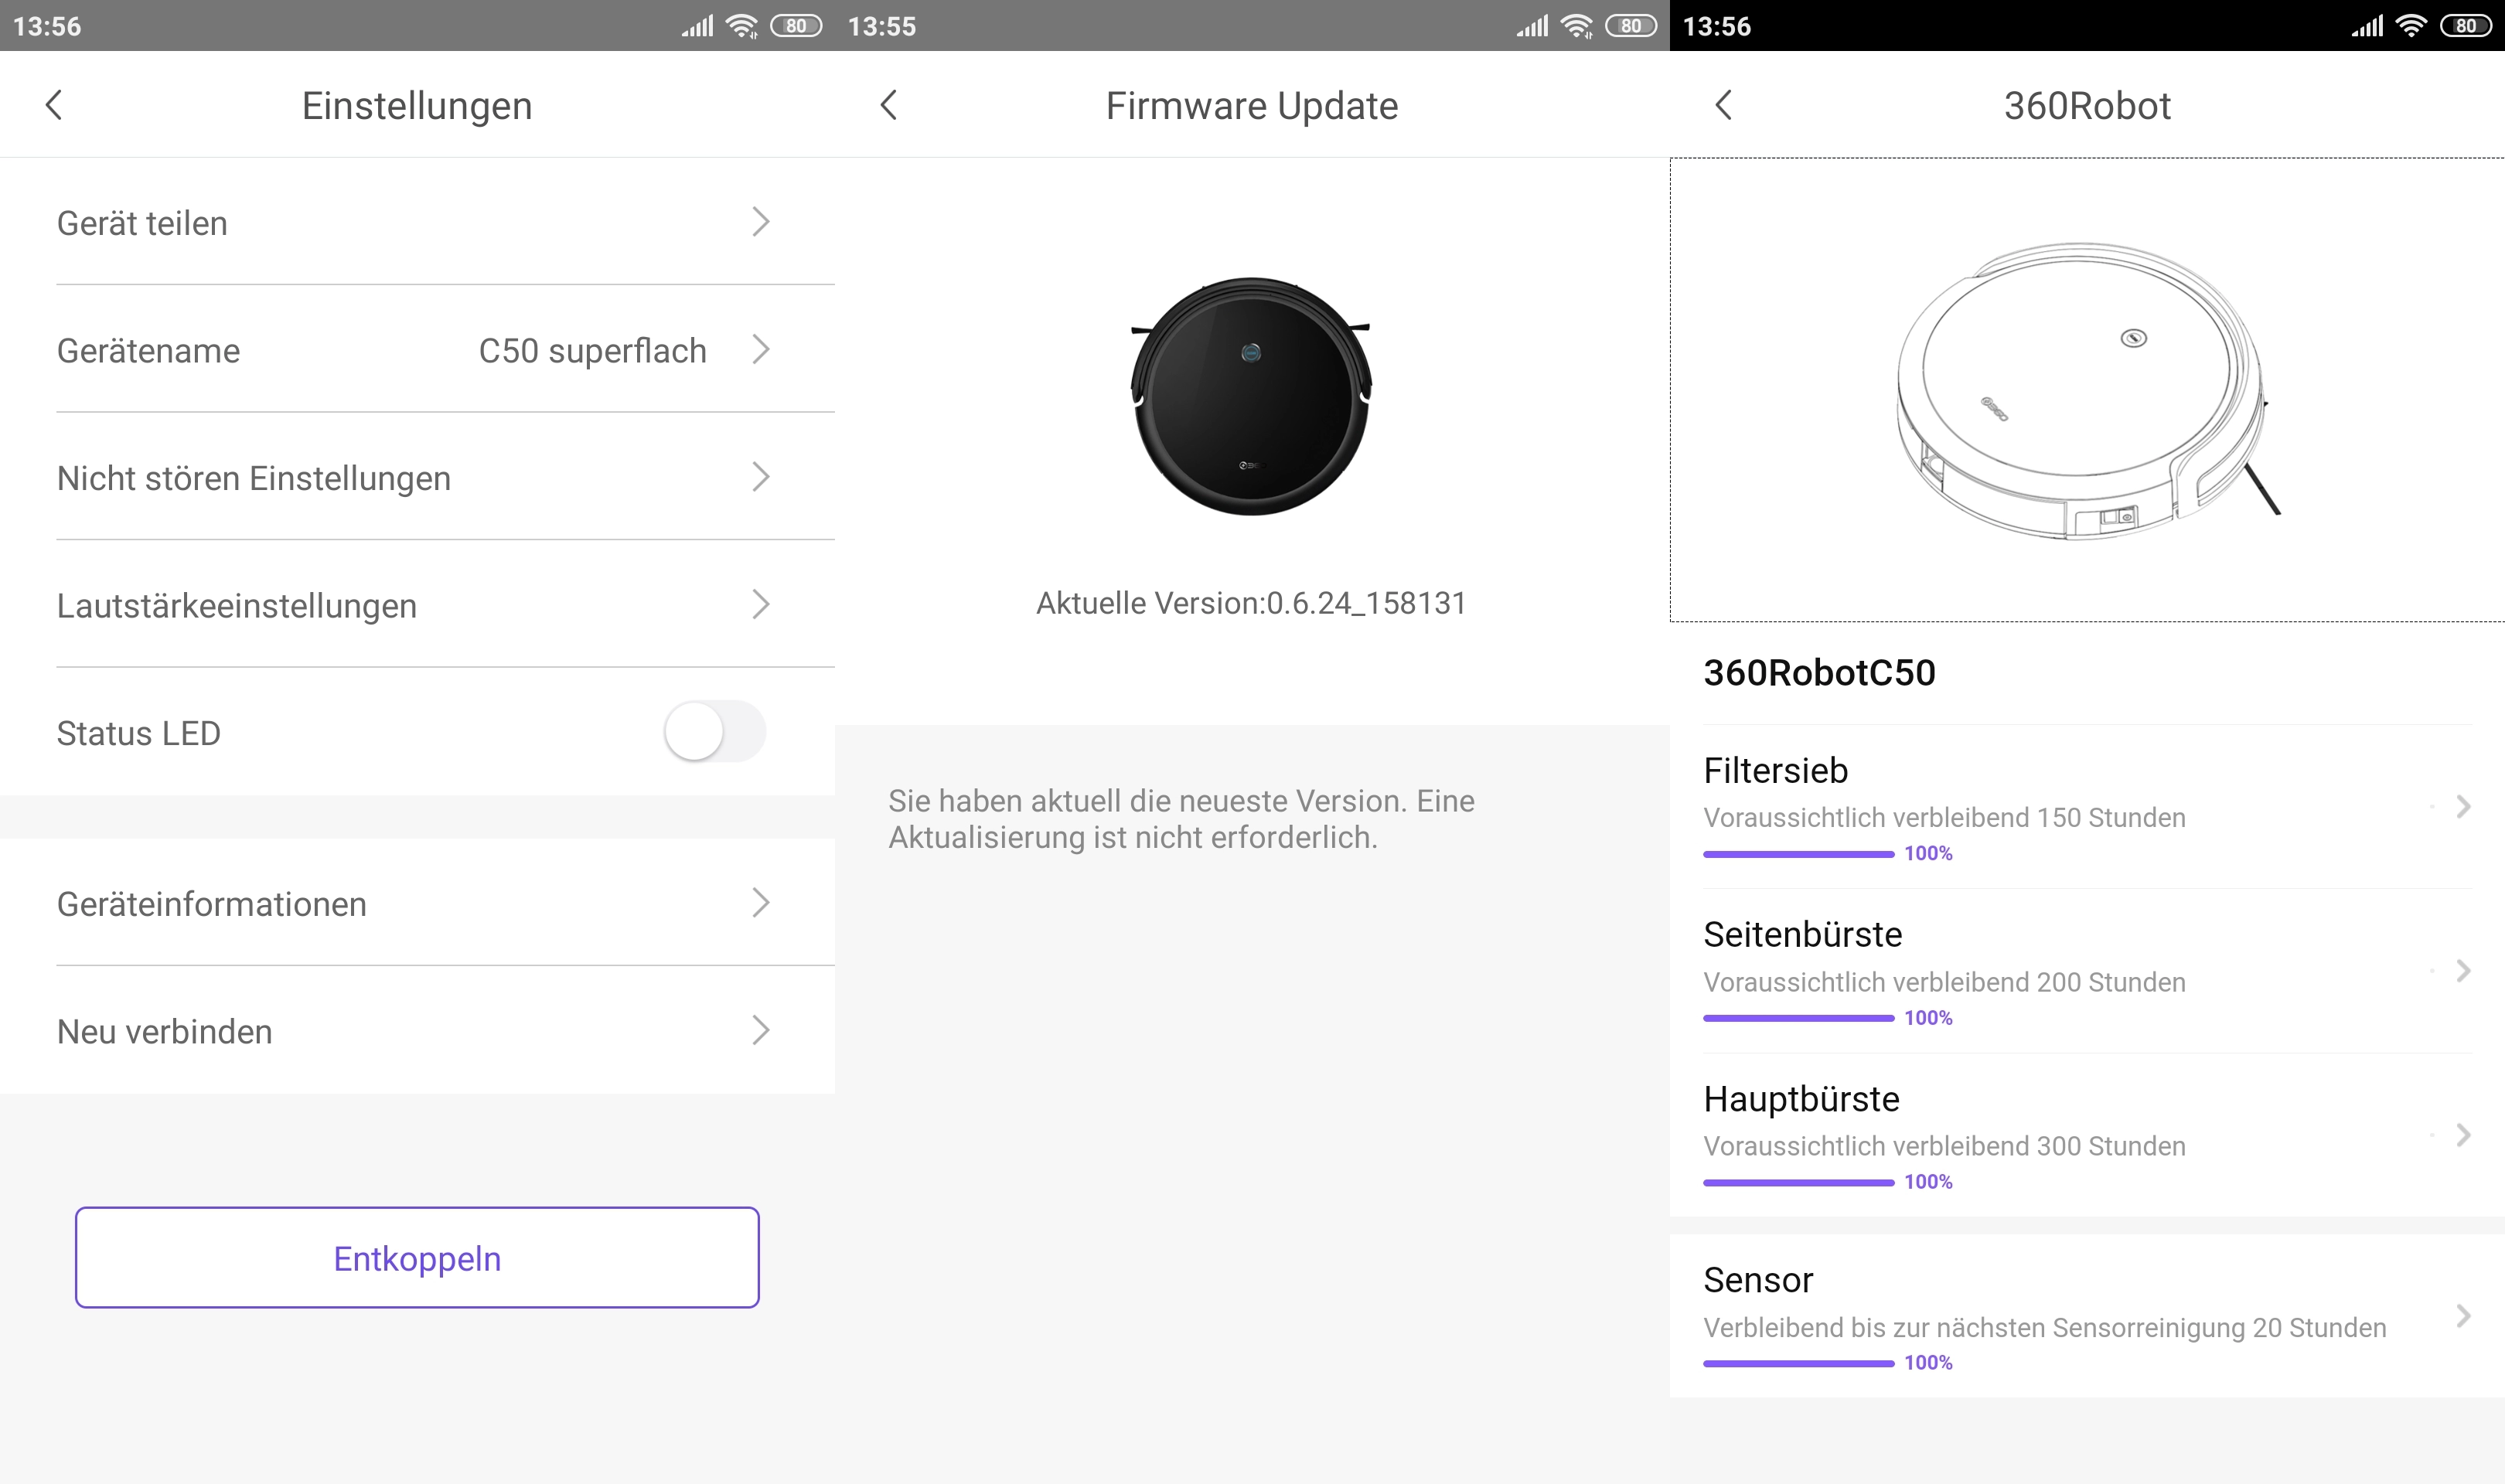This screenshot has height=1484, width=2505.
Task: Click the Hauptbürste title
Action: (1801, 1099)
